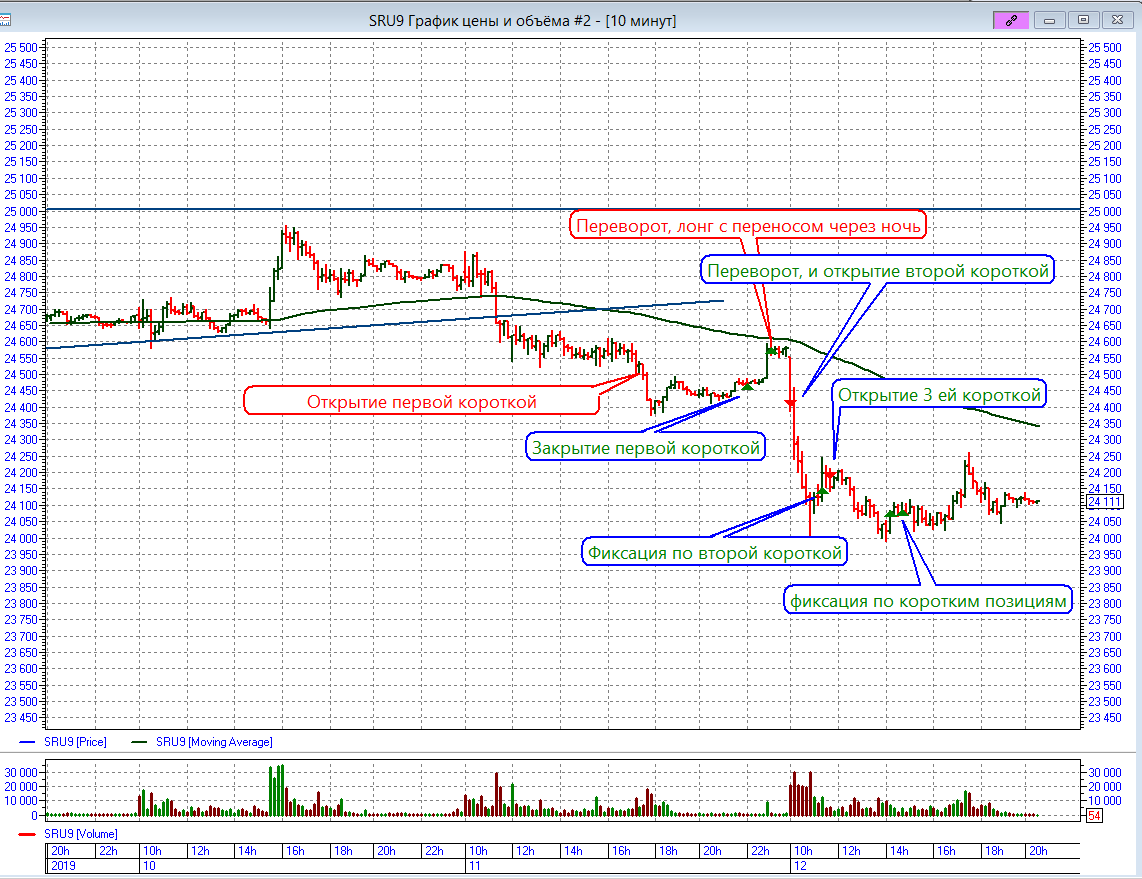This screenshot has height=879, width=1142.
Task: Click the green line marker beside Moving Average
Action: coord(140,742)
